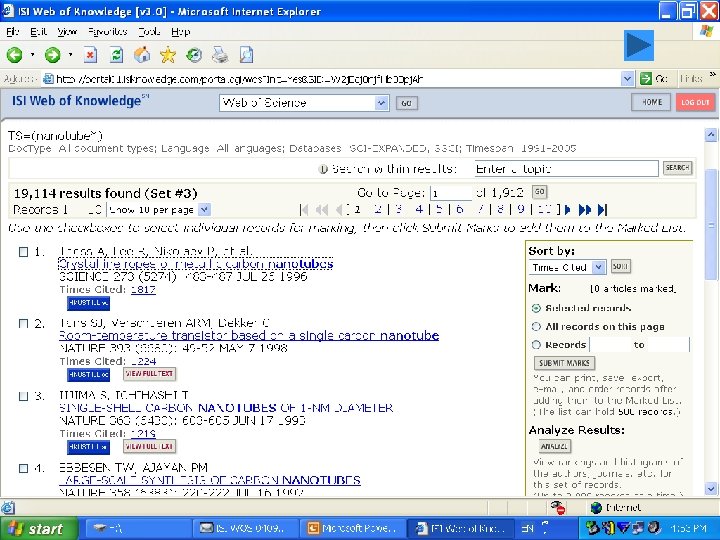This screenshot has width=720, height=540.
Task: Open the History toolbar icon
Action: pyautogui.click(x=194, y=55)
